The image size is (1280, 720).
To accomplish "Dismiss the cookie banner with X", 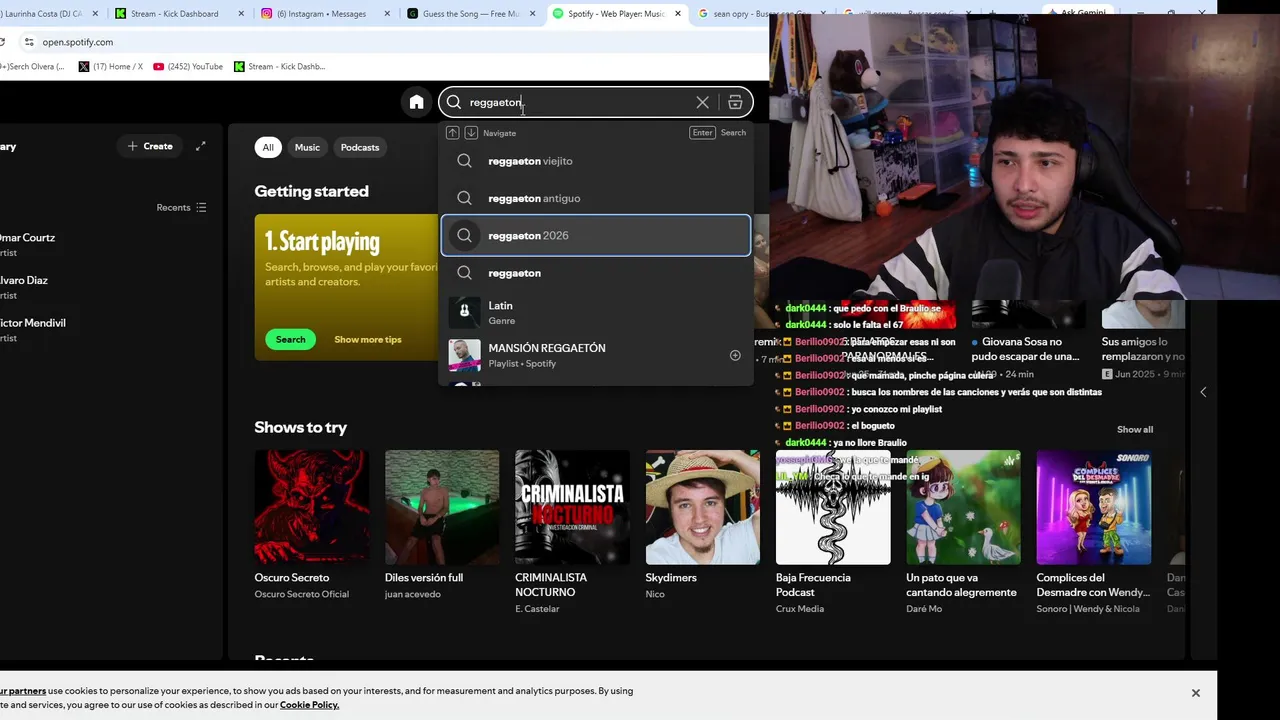I will tap(1195, 693).
